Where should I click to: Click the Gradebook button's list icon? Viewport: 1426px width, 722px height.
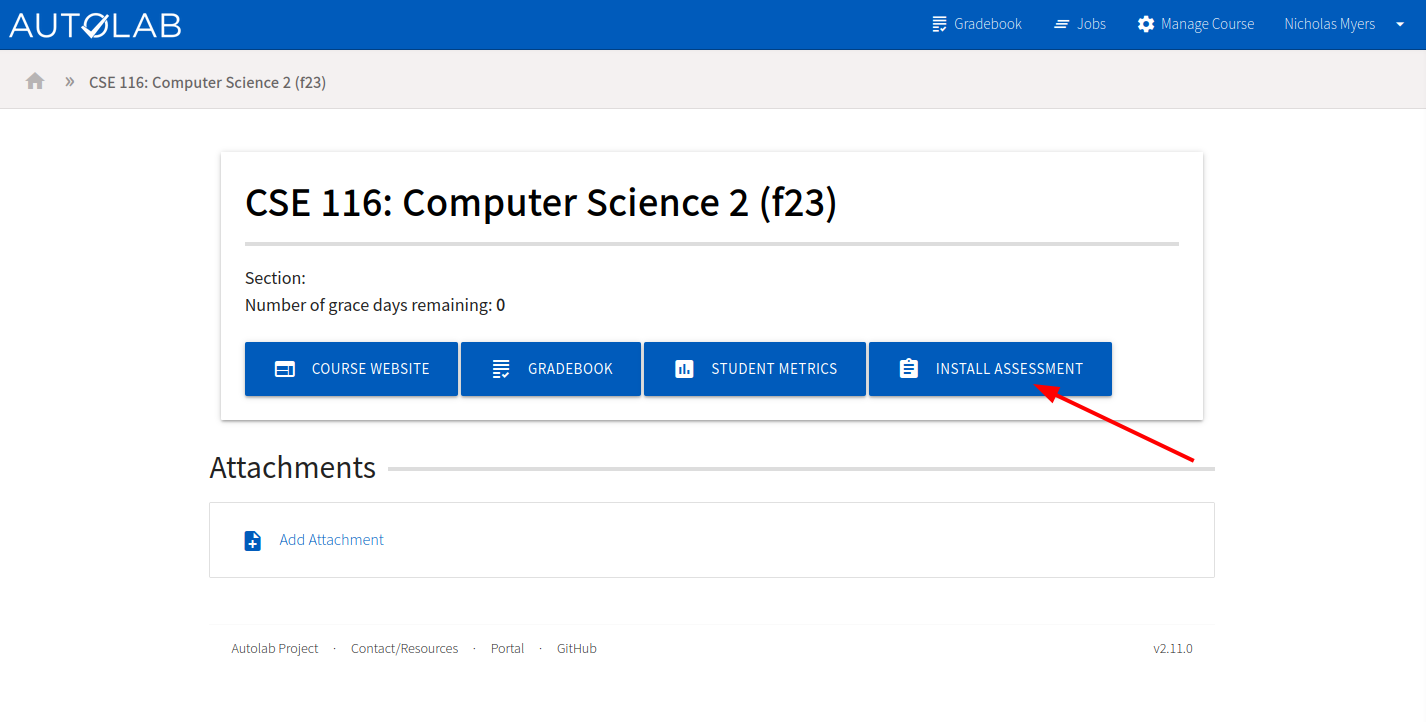pyautogui.click(x=501, y=369)
